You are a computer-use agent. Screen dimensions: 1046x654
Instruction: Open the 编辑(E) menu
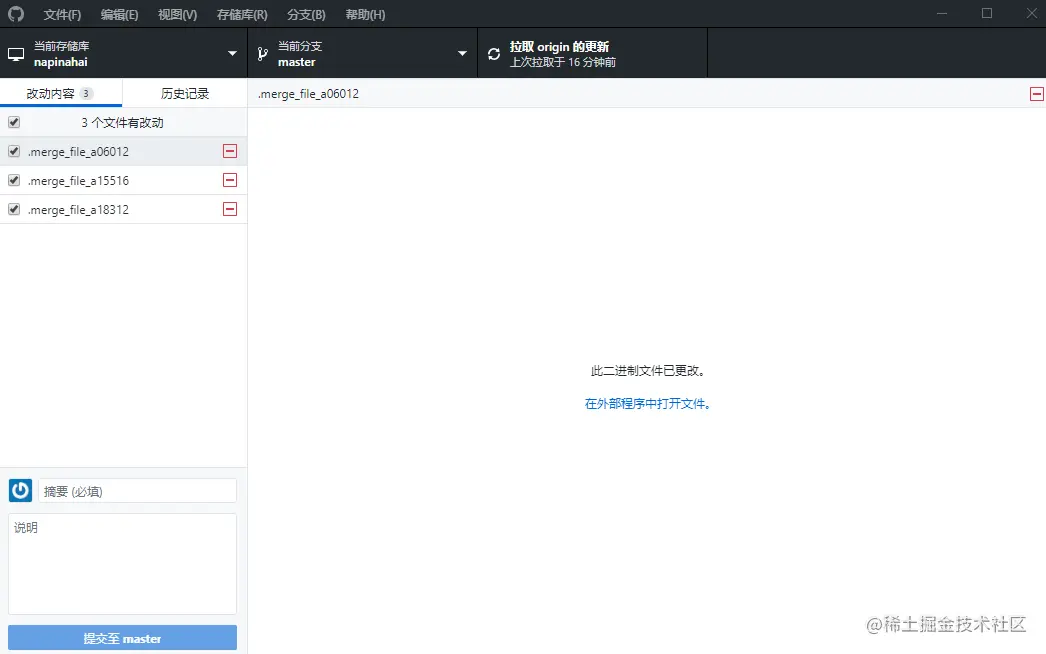(x=119, y=15)
